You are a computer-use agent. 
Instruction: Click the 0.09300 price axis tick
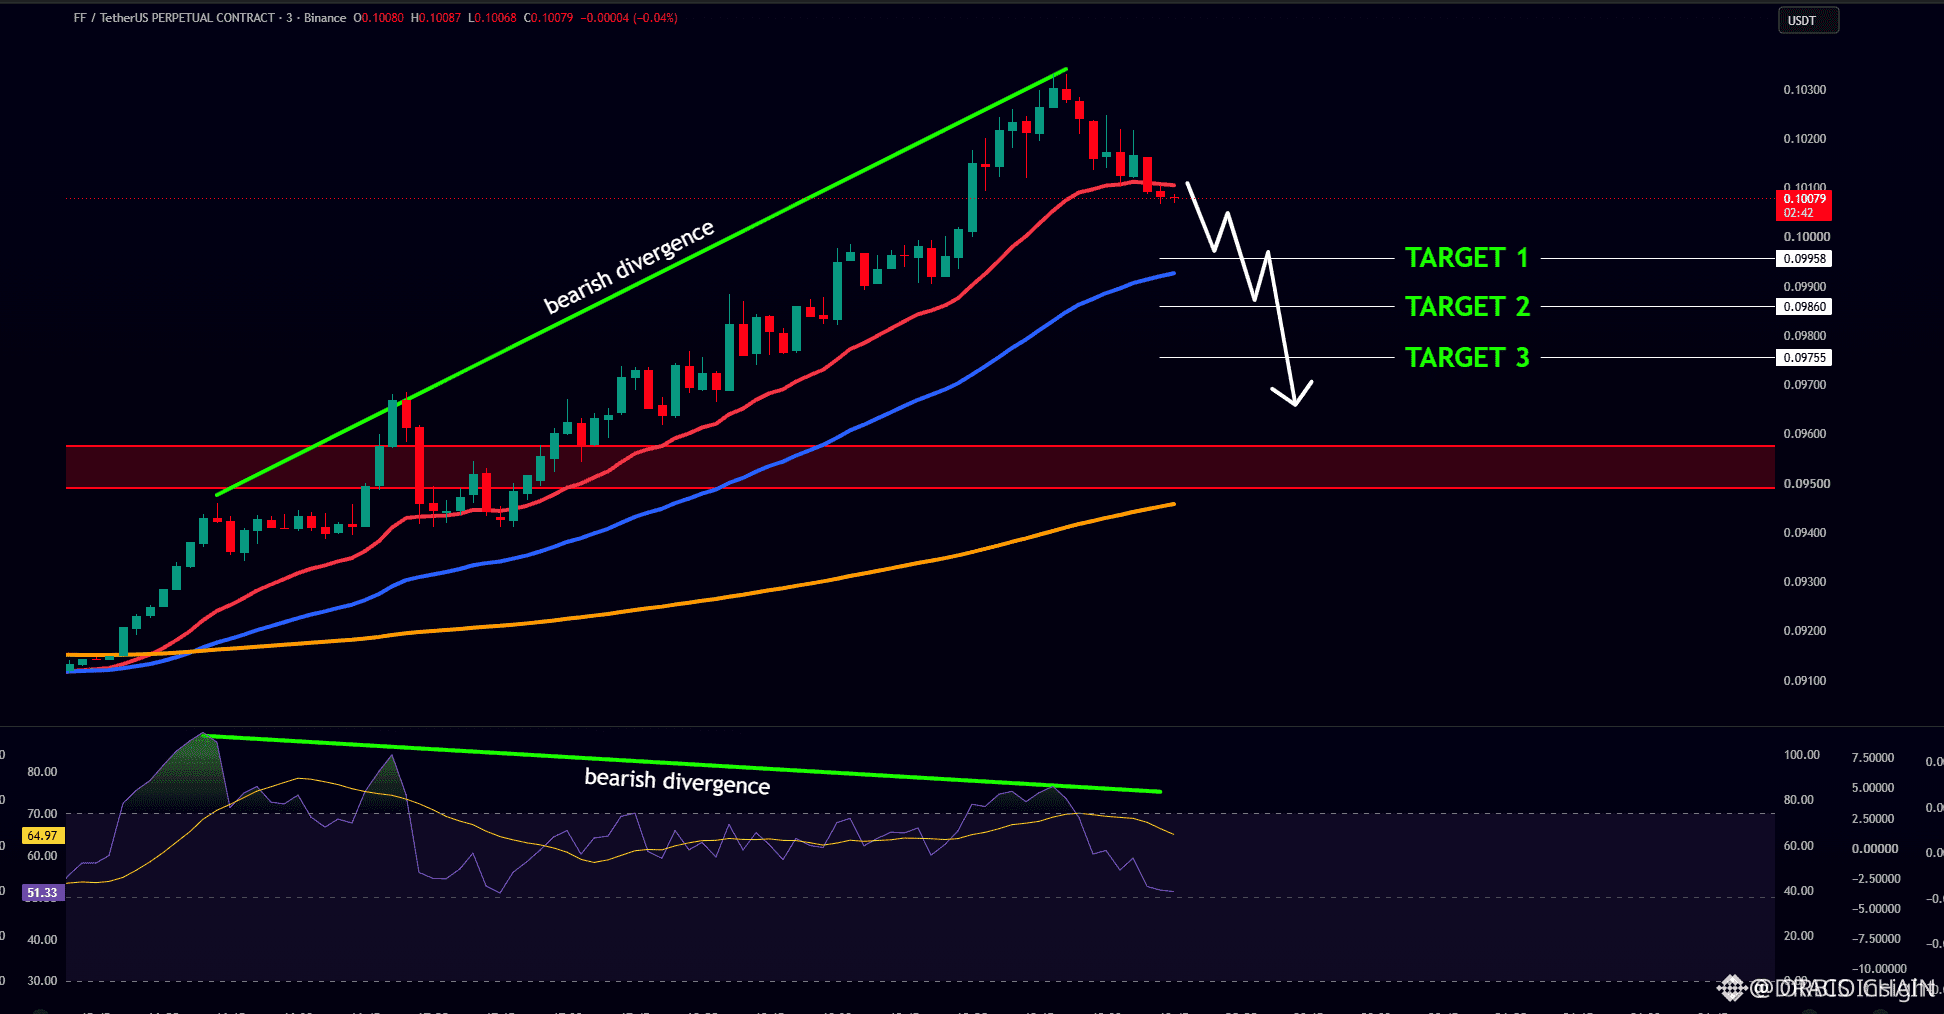(x=1805, y=582)
